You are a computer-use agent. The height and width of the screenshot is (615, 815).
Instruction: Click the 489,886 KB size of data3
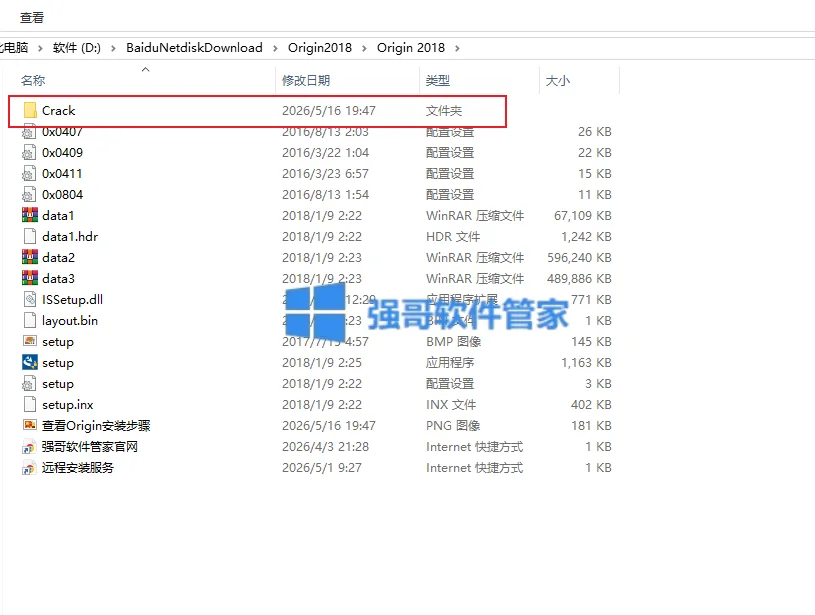(x=580, y=279)
